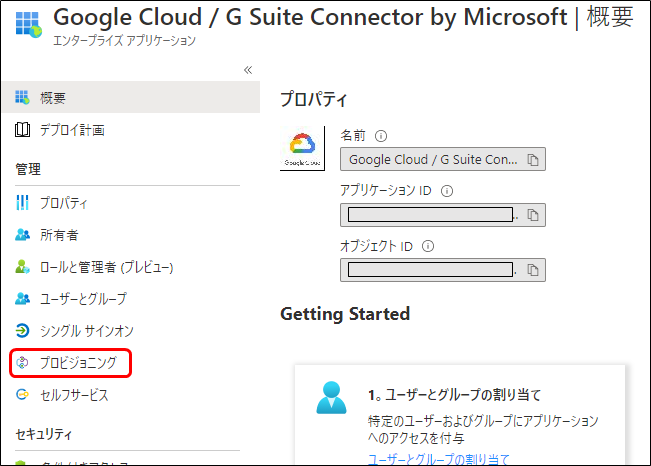
Task: Open ユーザーとグループ in the sidebar
Action: [x=83, y=299]
